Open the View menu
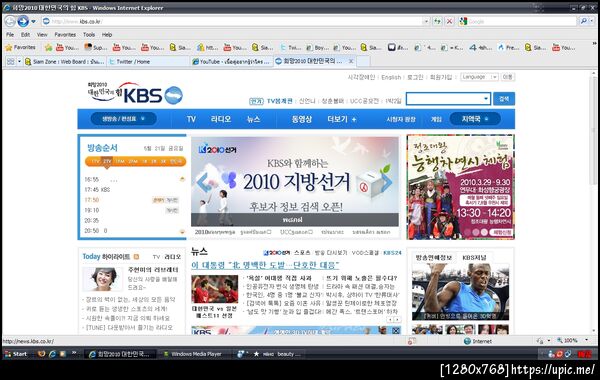600x380 pixels. 42,34
